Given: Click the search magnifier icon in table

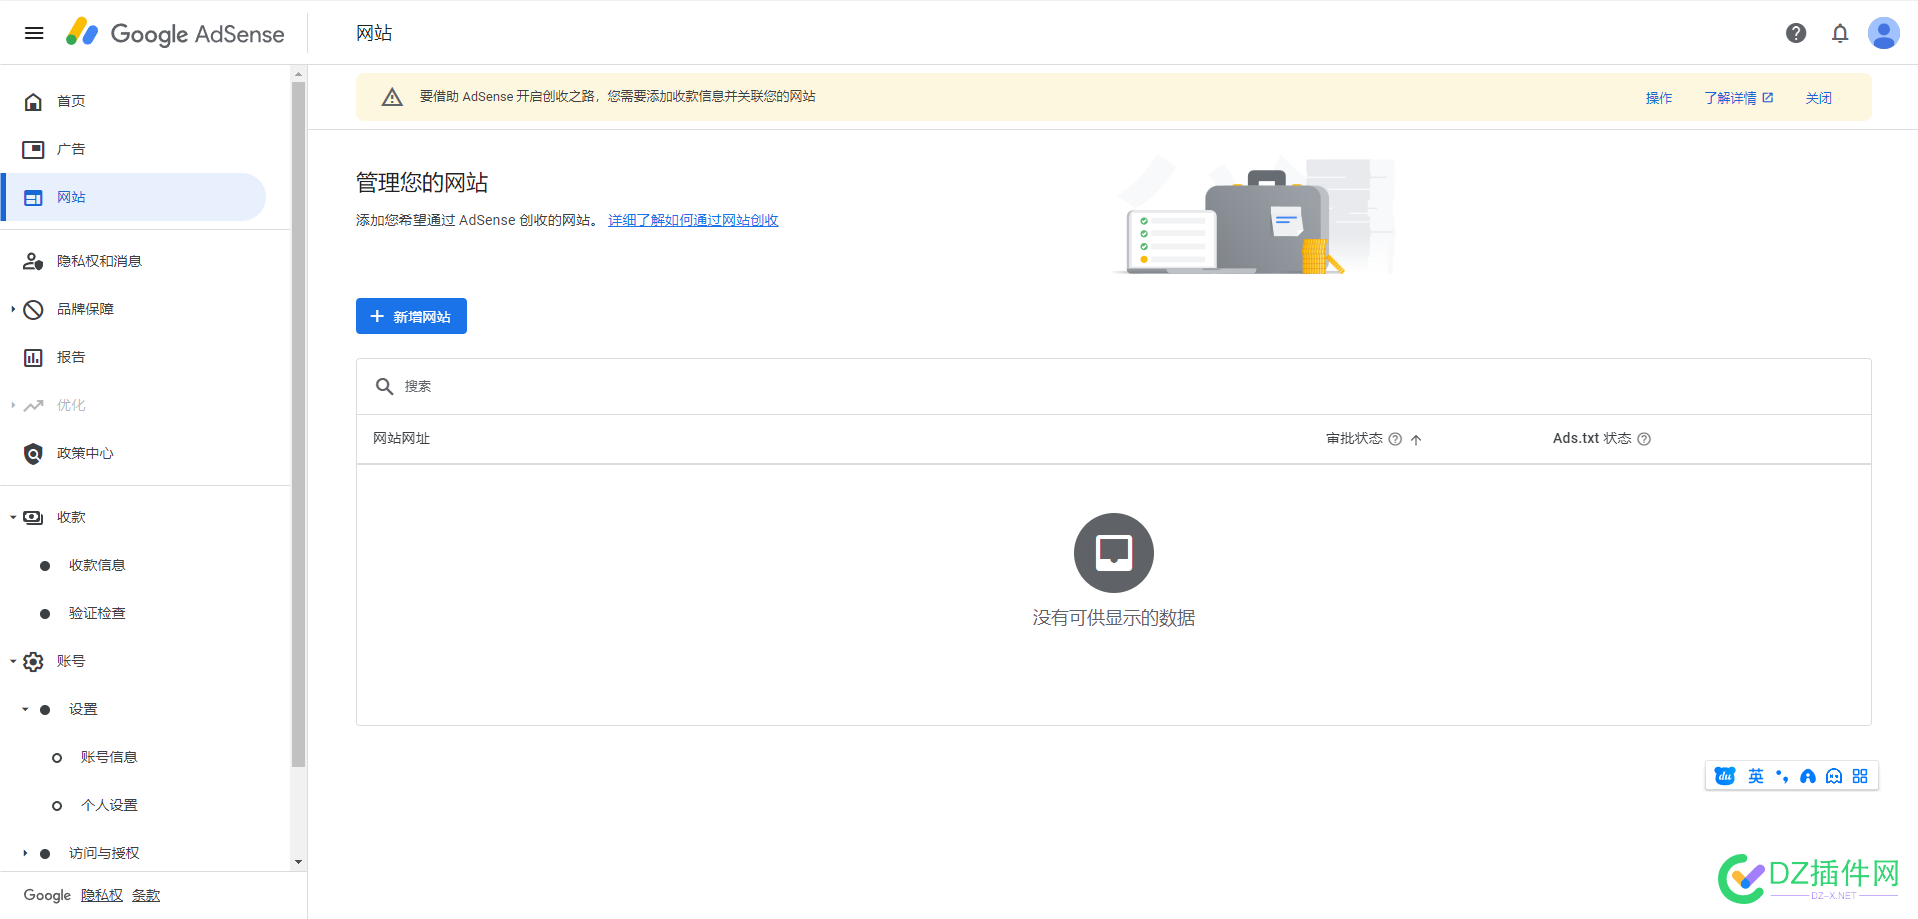Looking at the screenshot, I should pyautogui.click(x=384, y=386).
